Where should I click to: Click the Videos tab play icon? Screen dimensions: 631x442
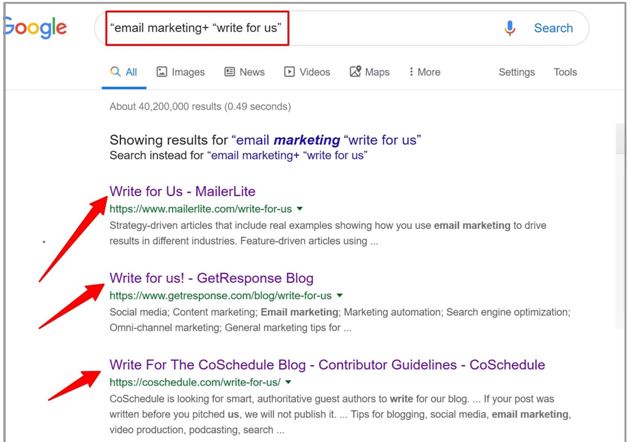[290, 72]
